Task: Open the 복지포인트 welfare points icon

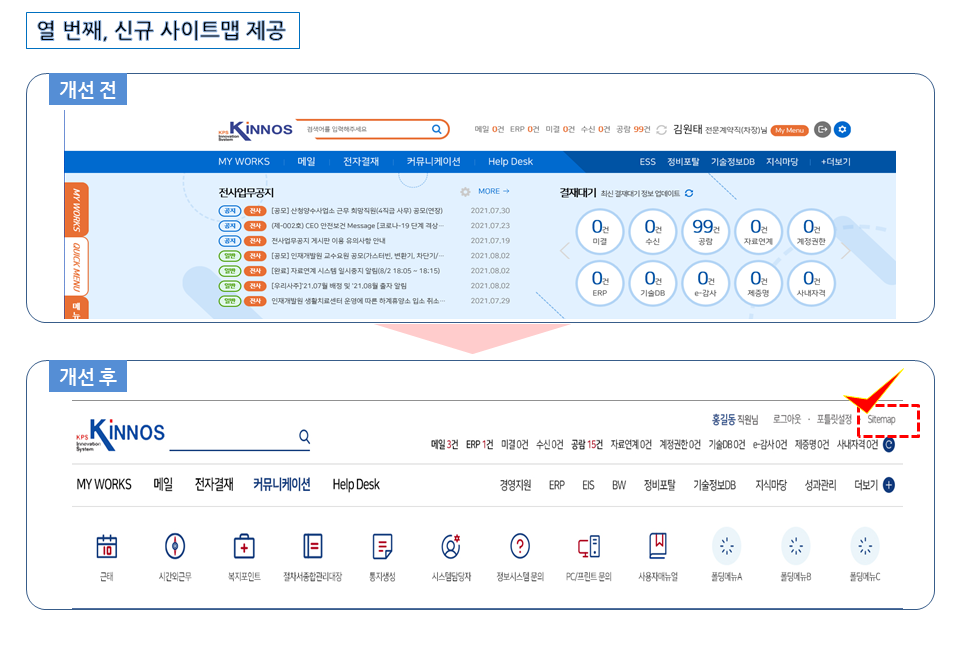Action: coord(244,546)
